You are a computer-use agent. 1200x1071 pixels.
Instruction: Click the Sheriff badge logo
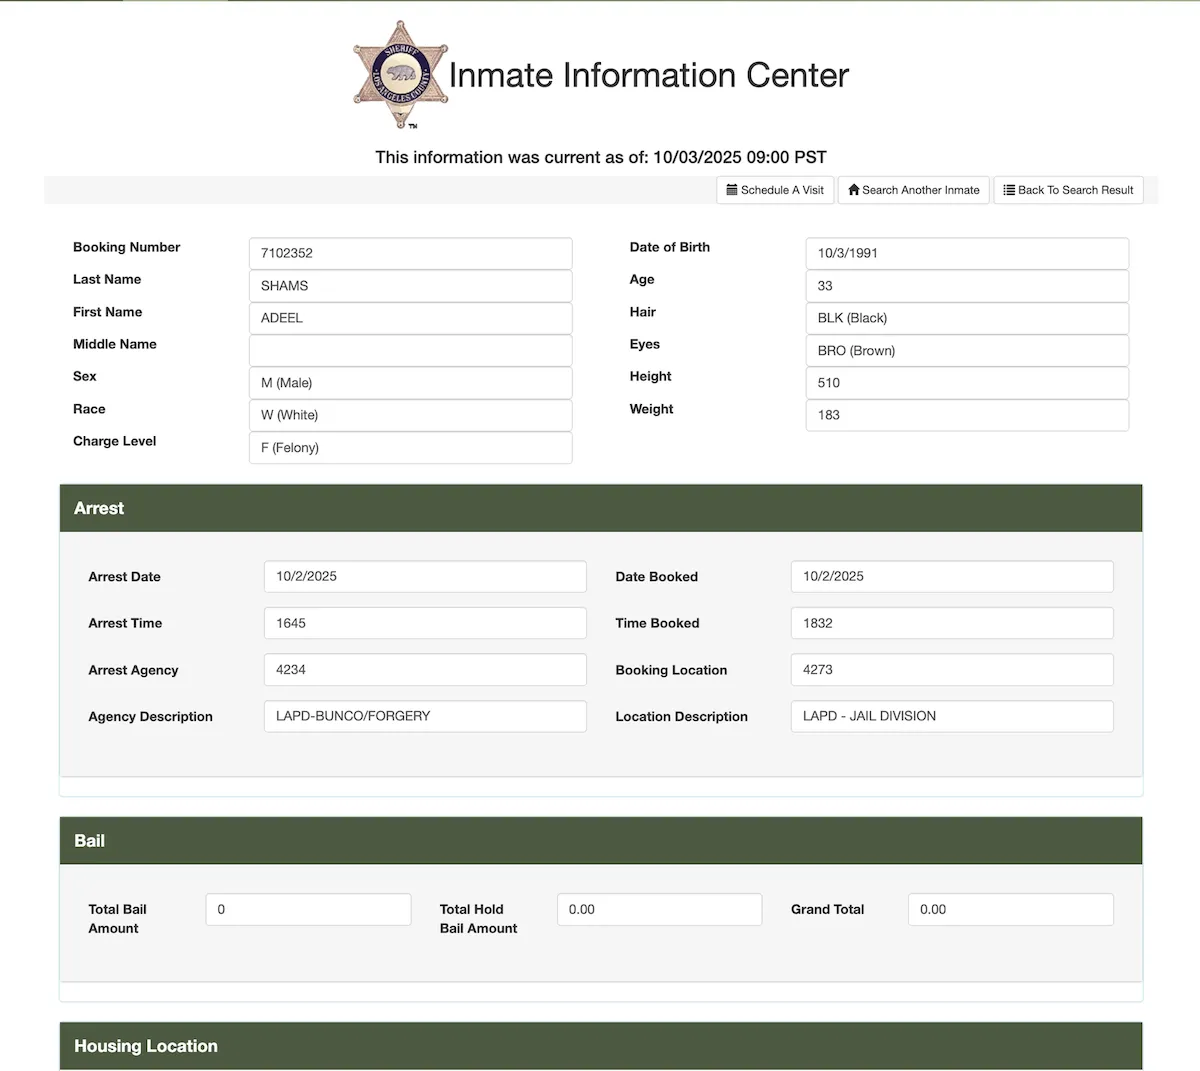click(x=400, y=75)
